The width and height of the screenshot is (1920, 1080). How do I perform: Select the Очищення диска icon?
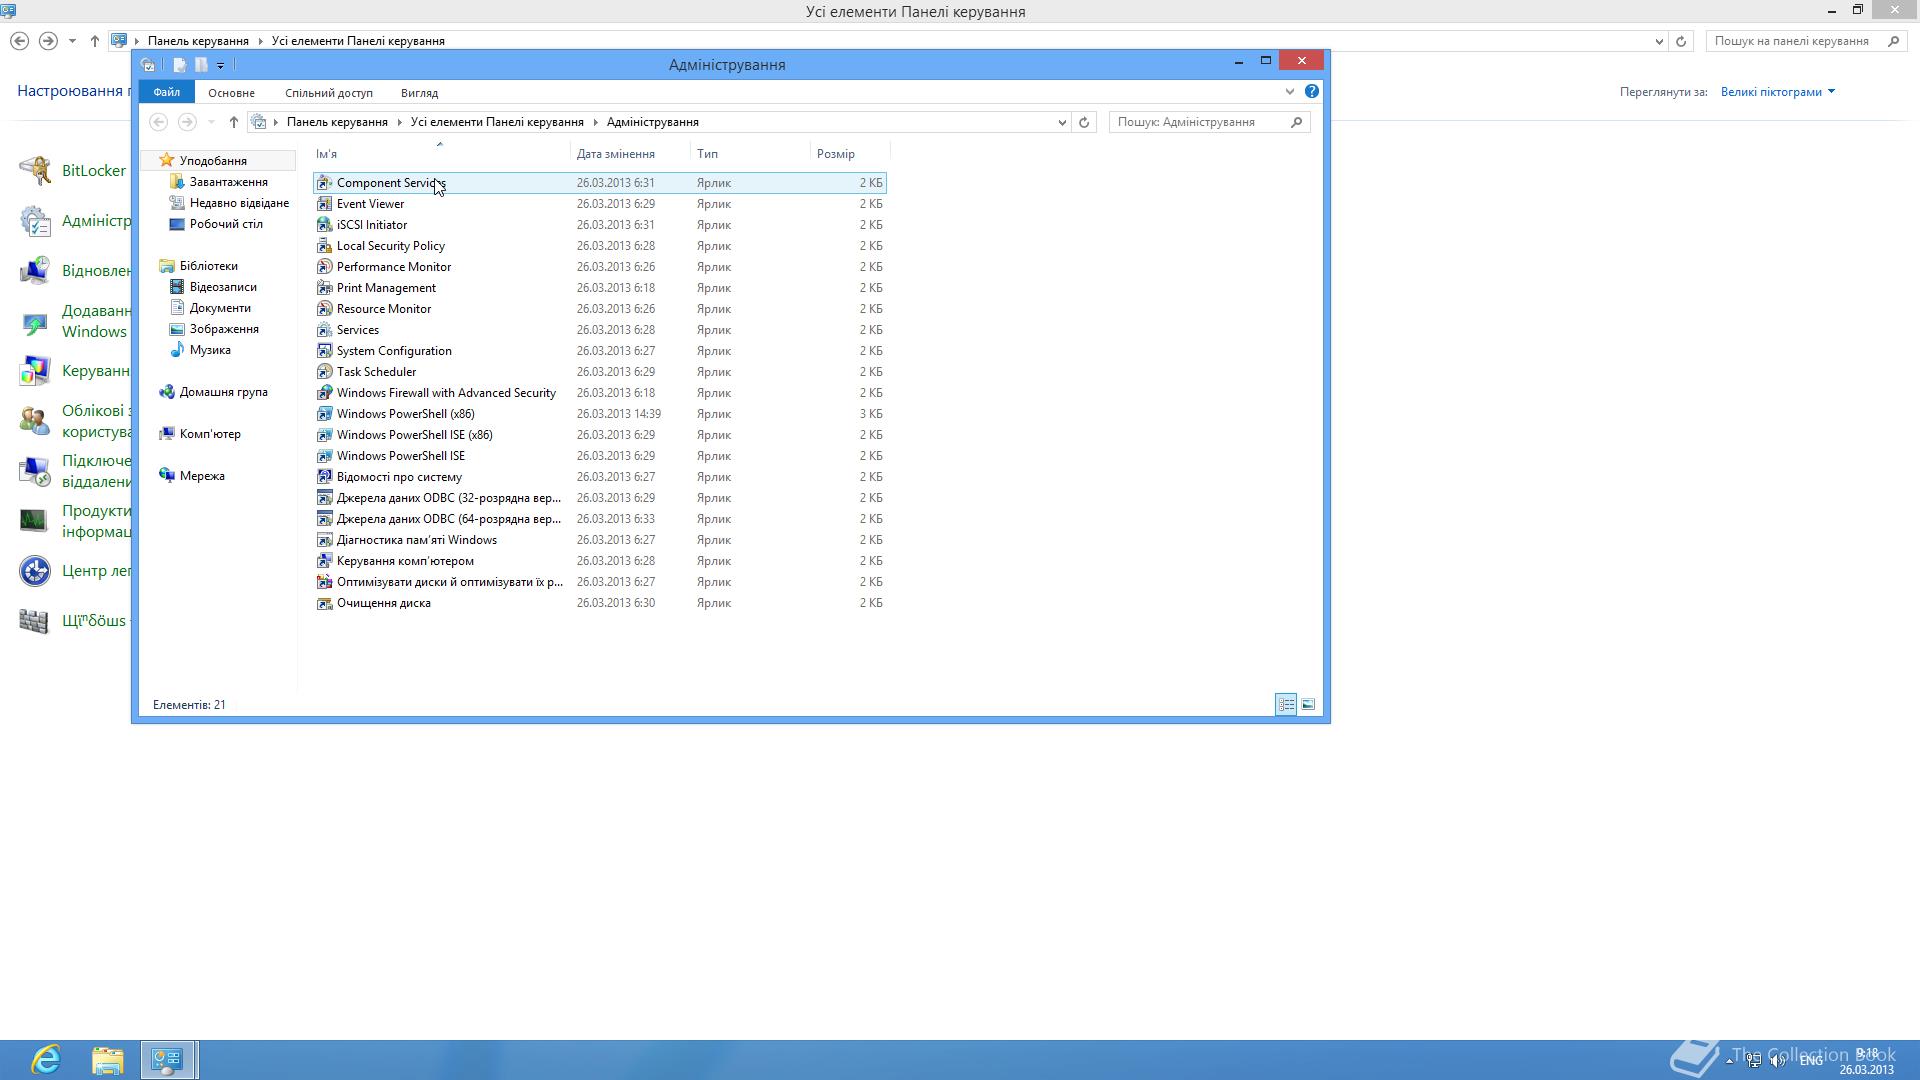324,603
